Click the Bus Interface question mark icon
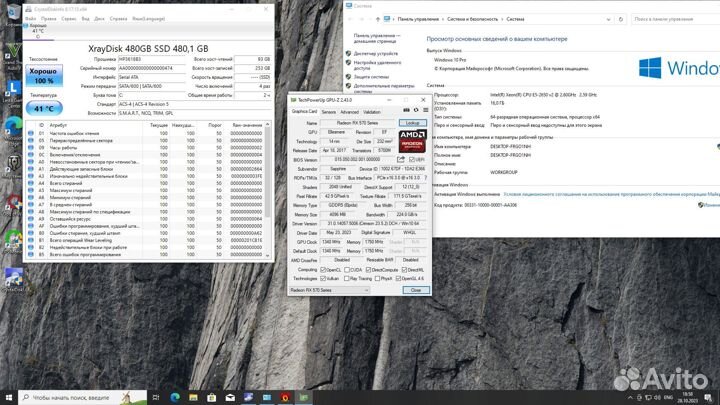This screenshot has height=405, width=720. (x=426, y=178)
